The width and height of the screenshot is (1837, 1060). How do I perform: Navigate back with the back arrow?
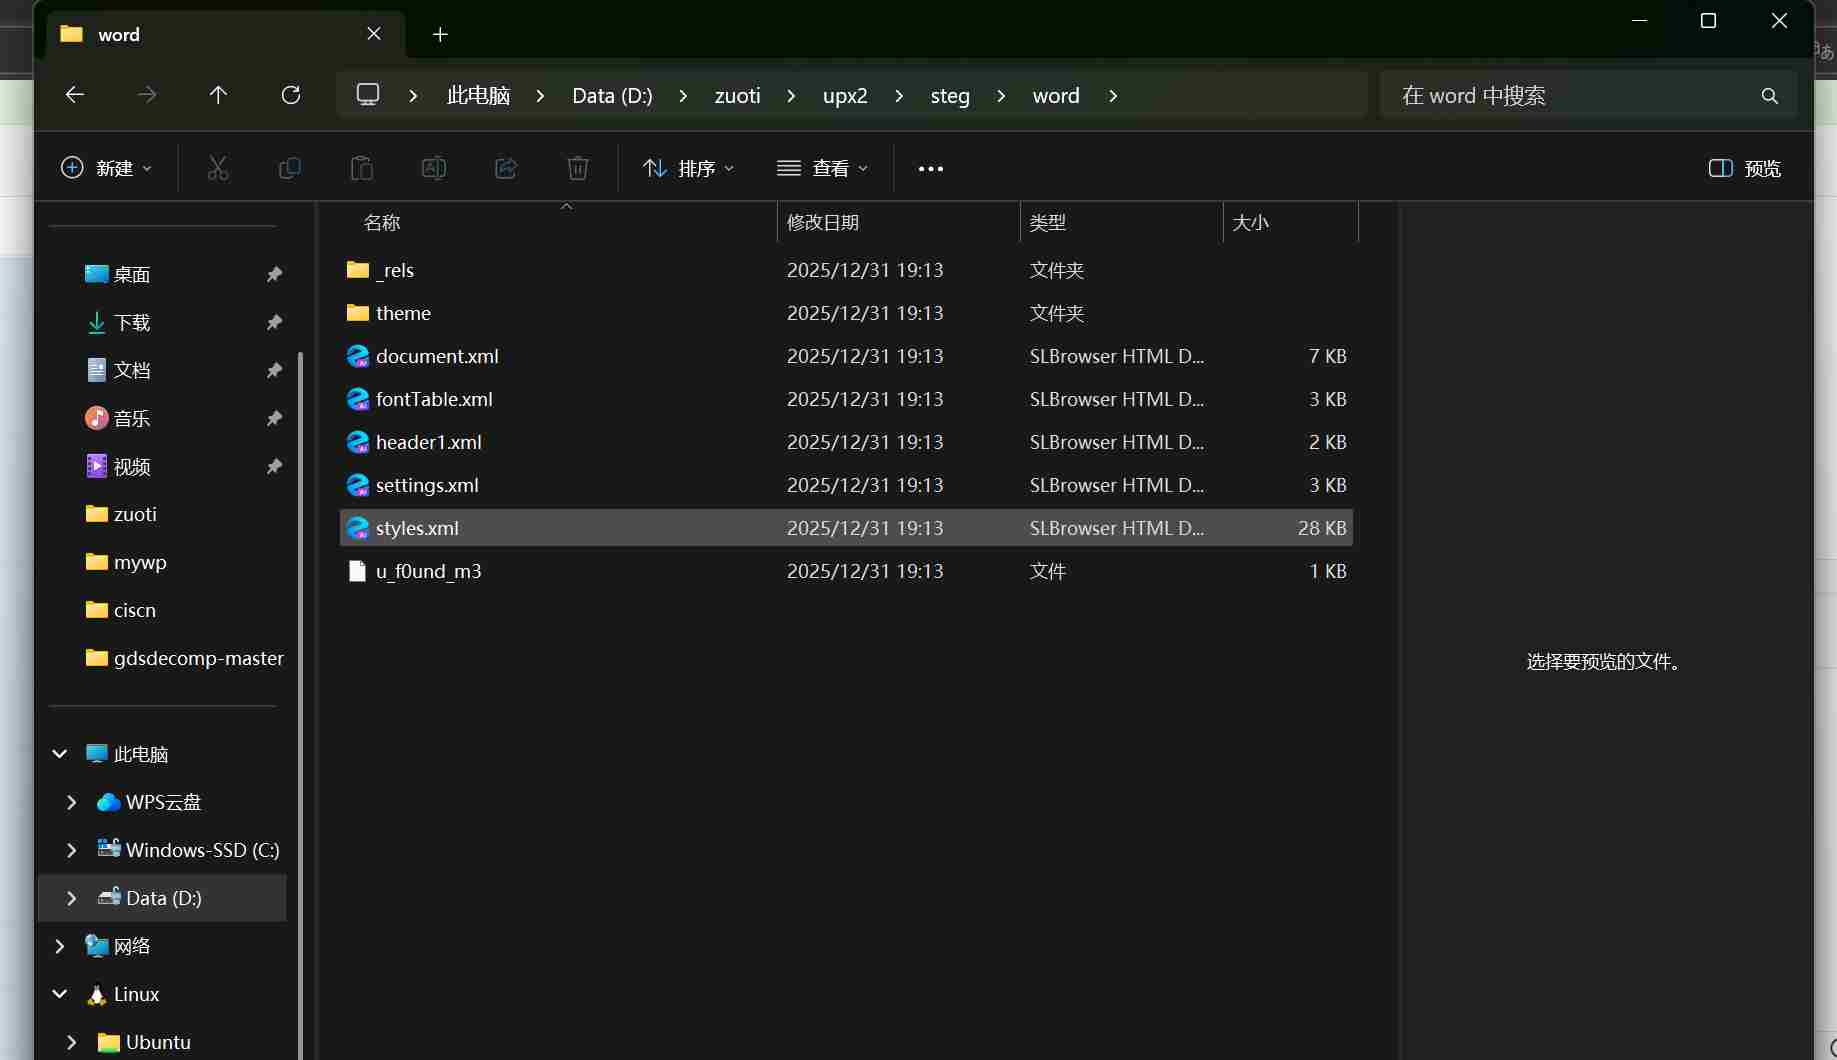[75, 95]
